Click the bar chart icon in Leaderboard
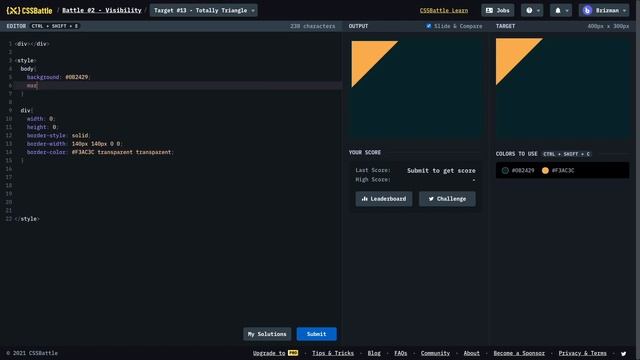The width and height of the screenshot is (640, 360). point(364,199)
